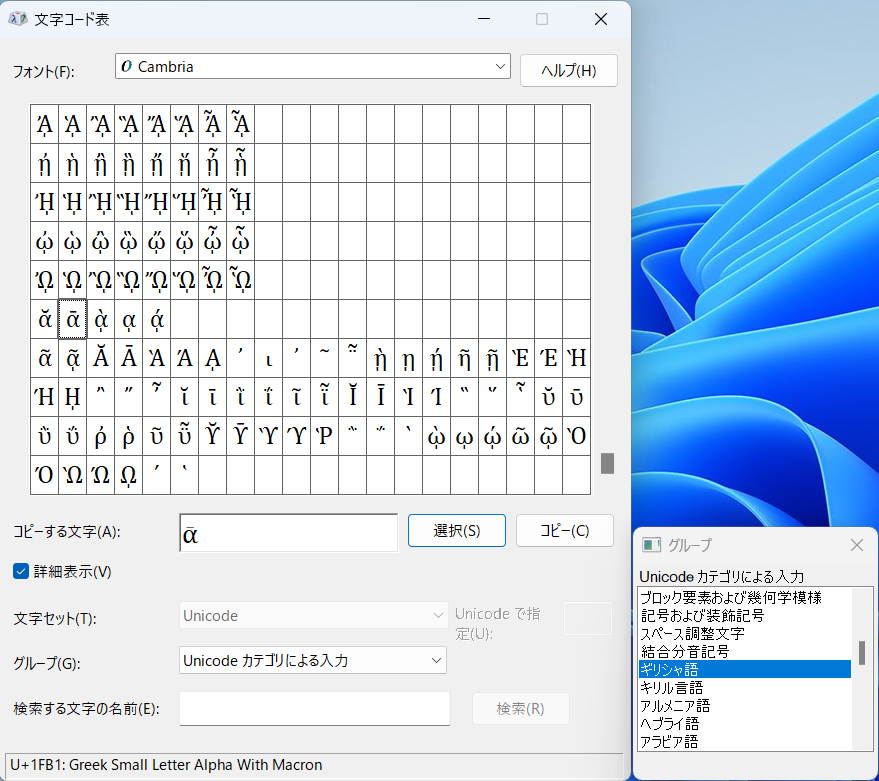This screenshot has width=879, height=781.
Task: Click the ヘルプ(H) button
Action: (x=568, y=71)
